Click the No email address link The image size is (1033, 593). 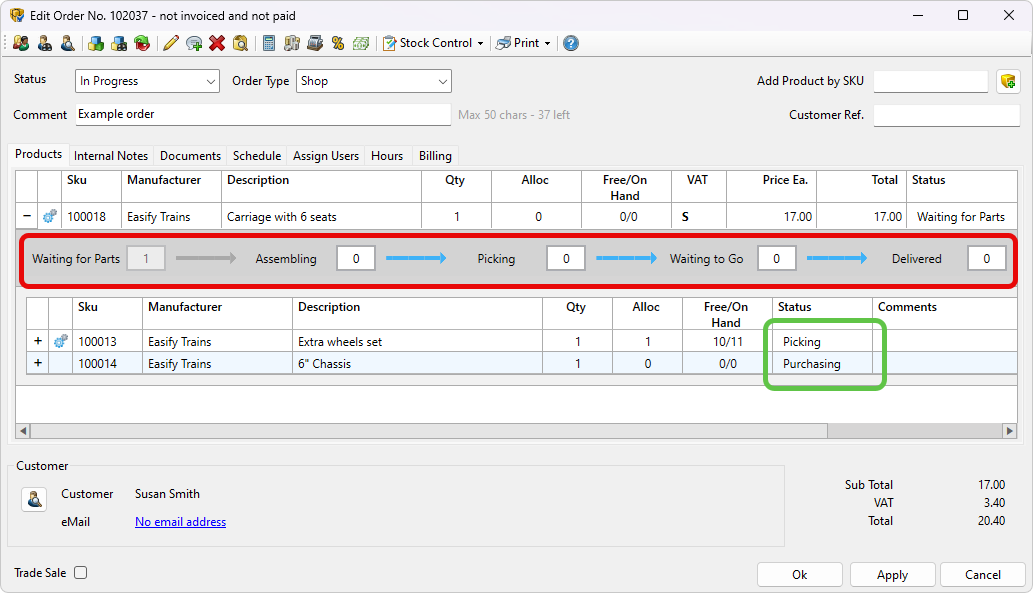[180, 522]
